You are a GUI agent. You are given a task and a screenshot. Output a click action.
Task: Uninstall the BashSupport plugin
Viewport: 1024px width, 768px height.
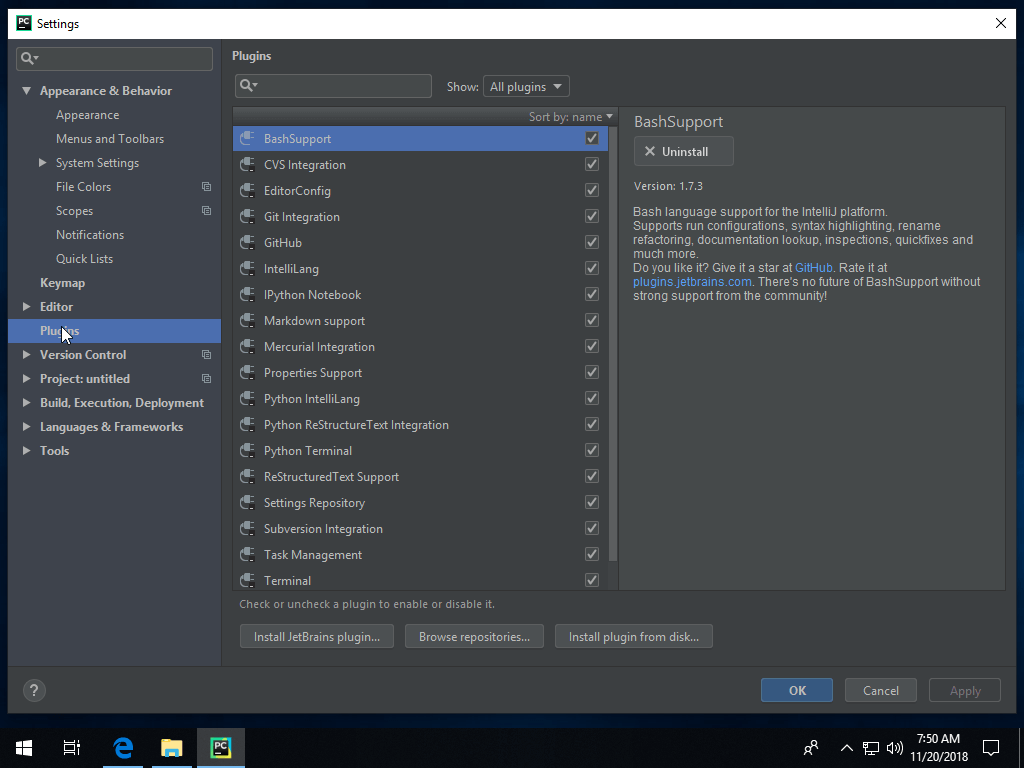click(x=684, y=152)
